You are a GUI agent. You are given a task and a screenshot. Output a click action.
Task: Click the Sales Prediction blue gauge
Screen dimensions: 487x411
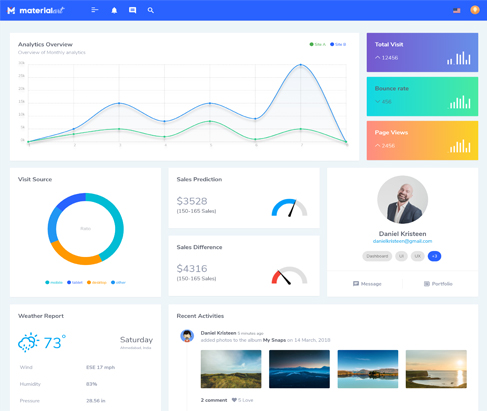pyautogui.click(x=289, y=208)
